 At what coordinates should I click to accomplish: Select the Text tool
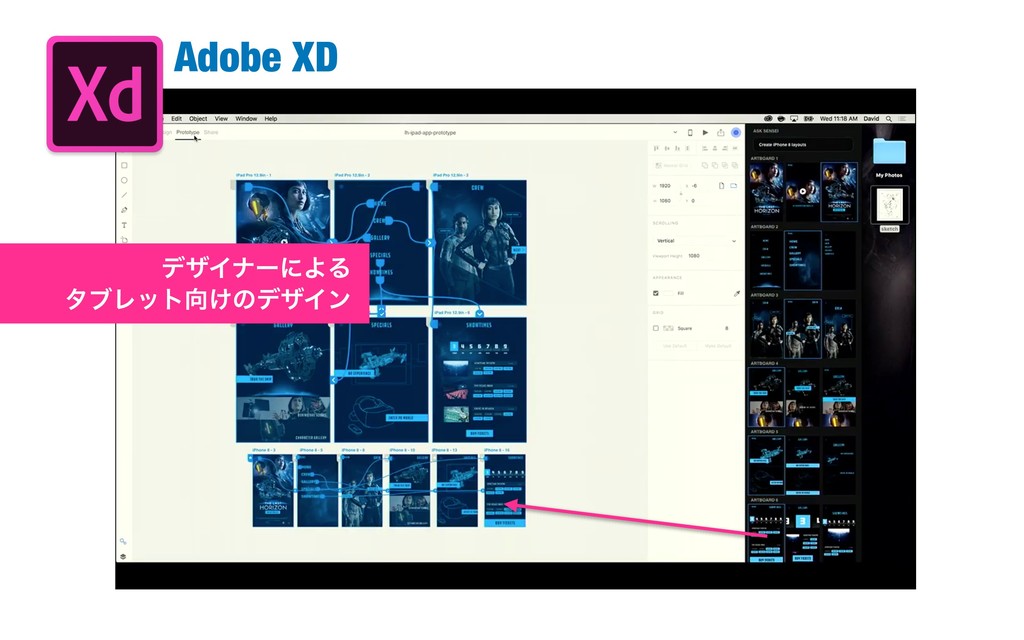point(124,225)
